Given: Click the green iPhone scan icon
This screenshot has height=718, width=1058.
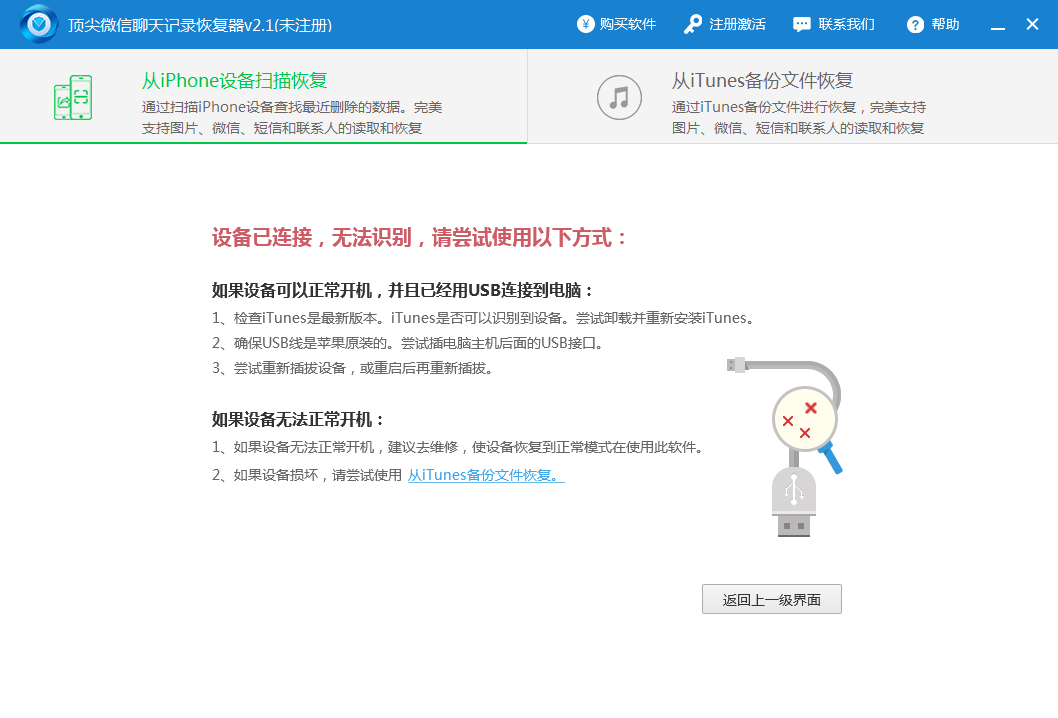Looking at the screenshot, I should (x=73, y=97).
